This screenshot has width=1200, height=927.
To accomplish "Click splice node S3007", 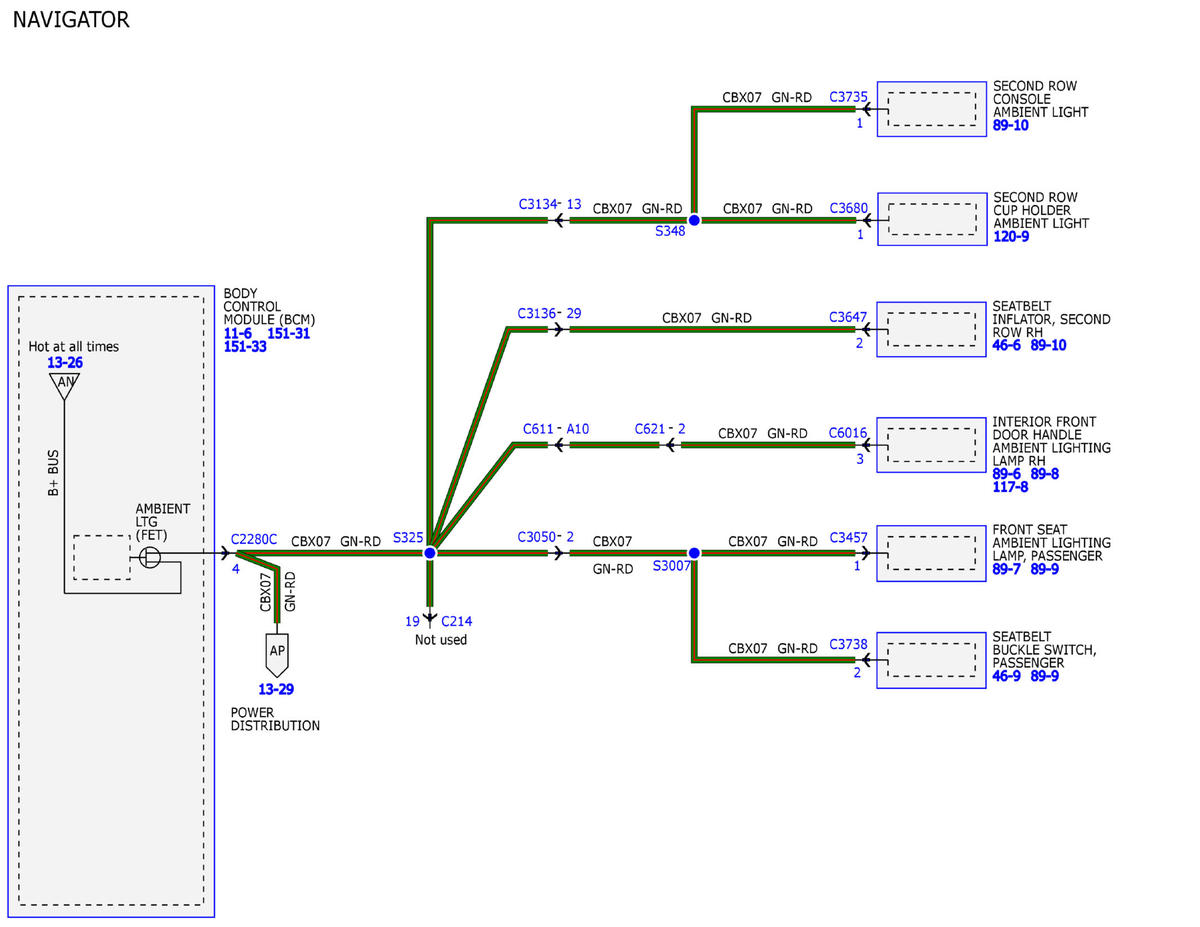I will coord(693,553).
